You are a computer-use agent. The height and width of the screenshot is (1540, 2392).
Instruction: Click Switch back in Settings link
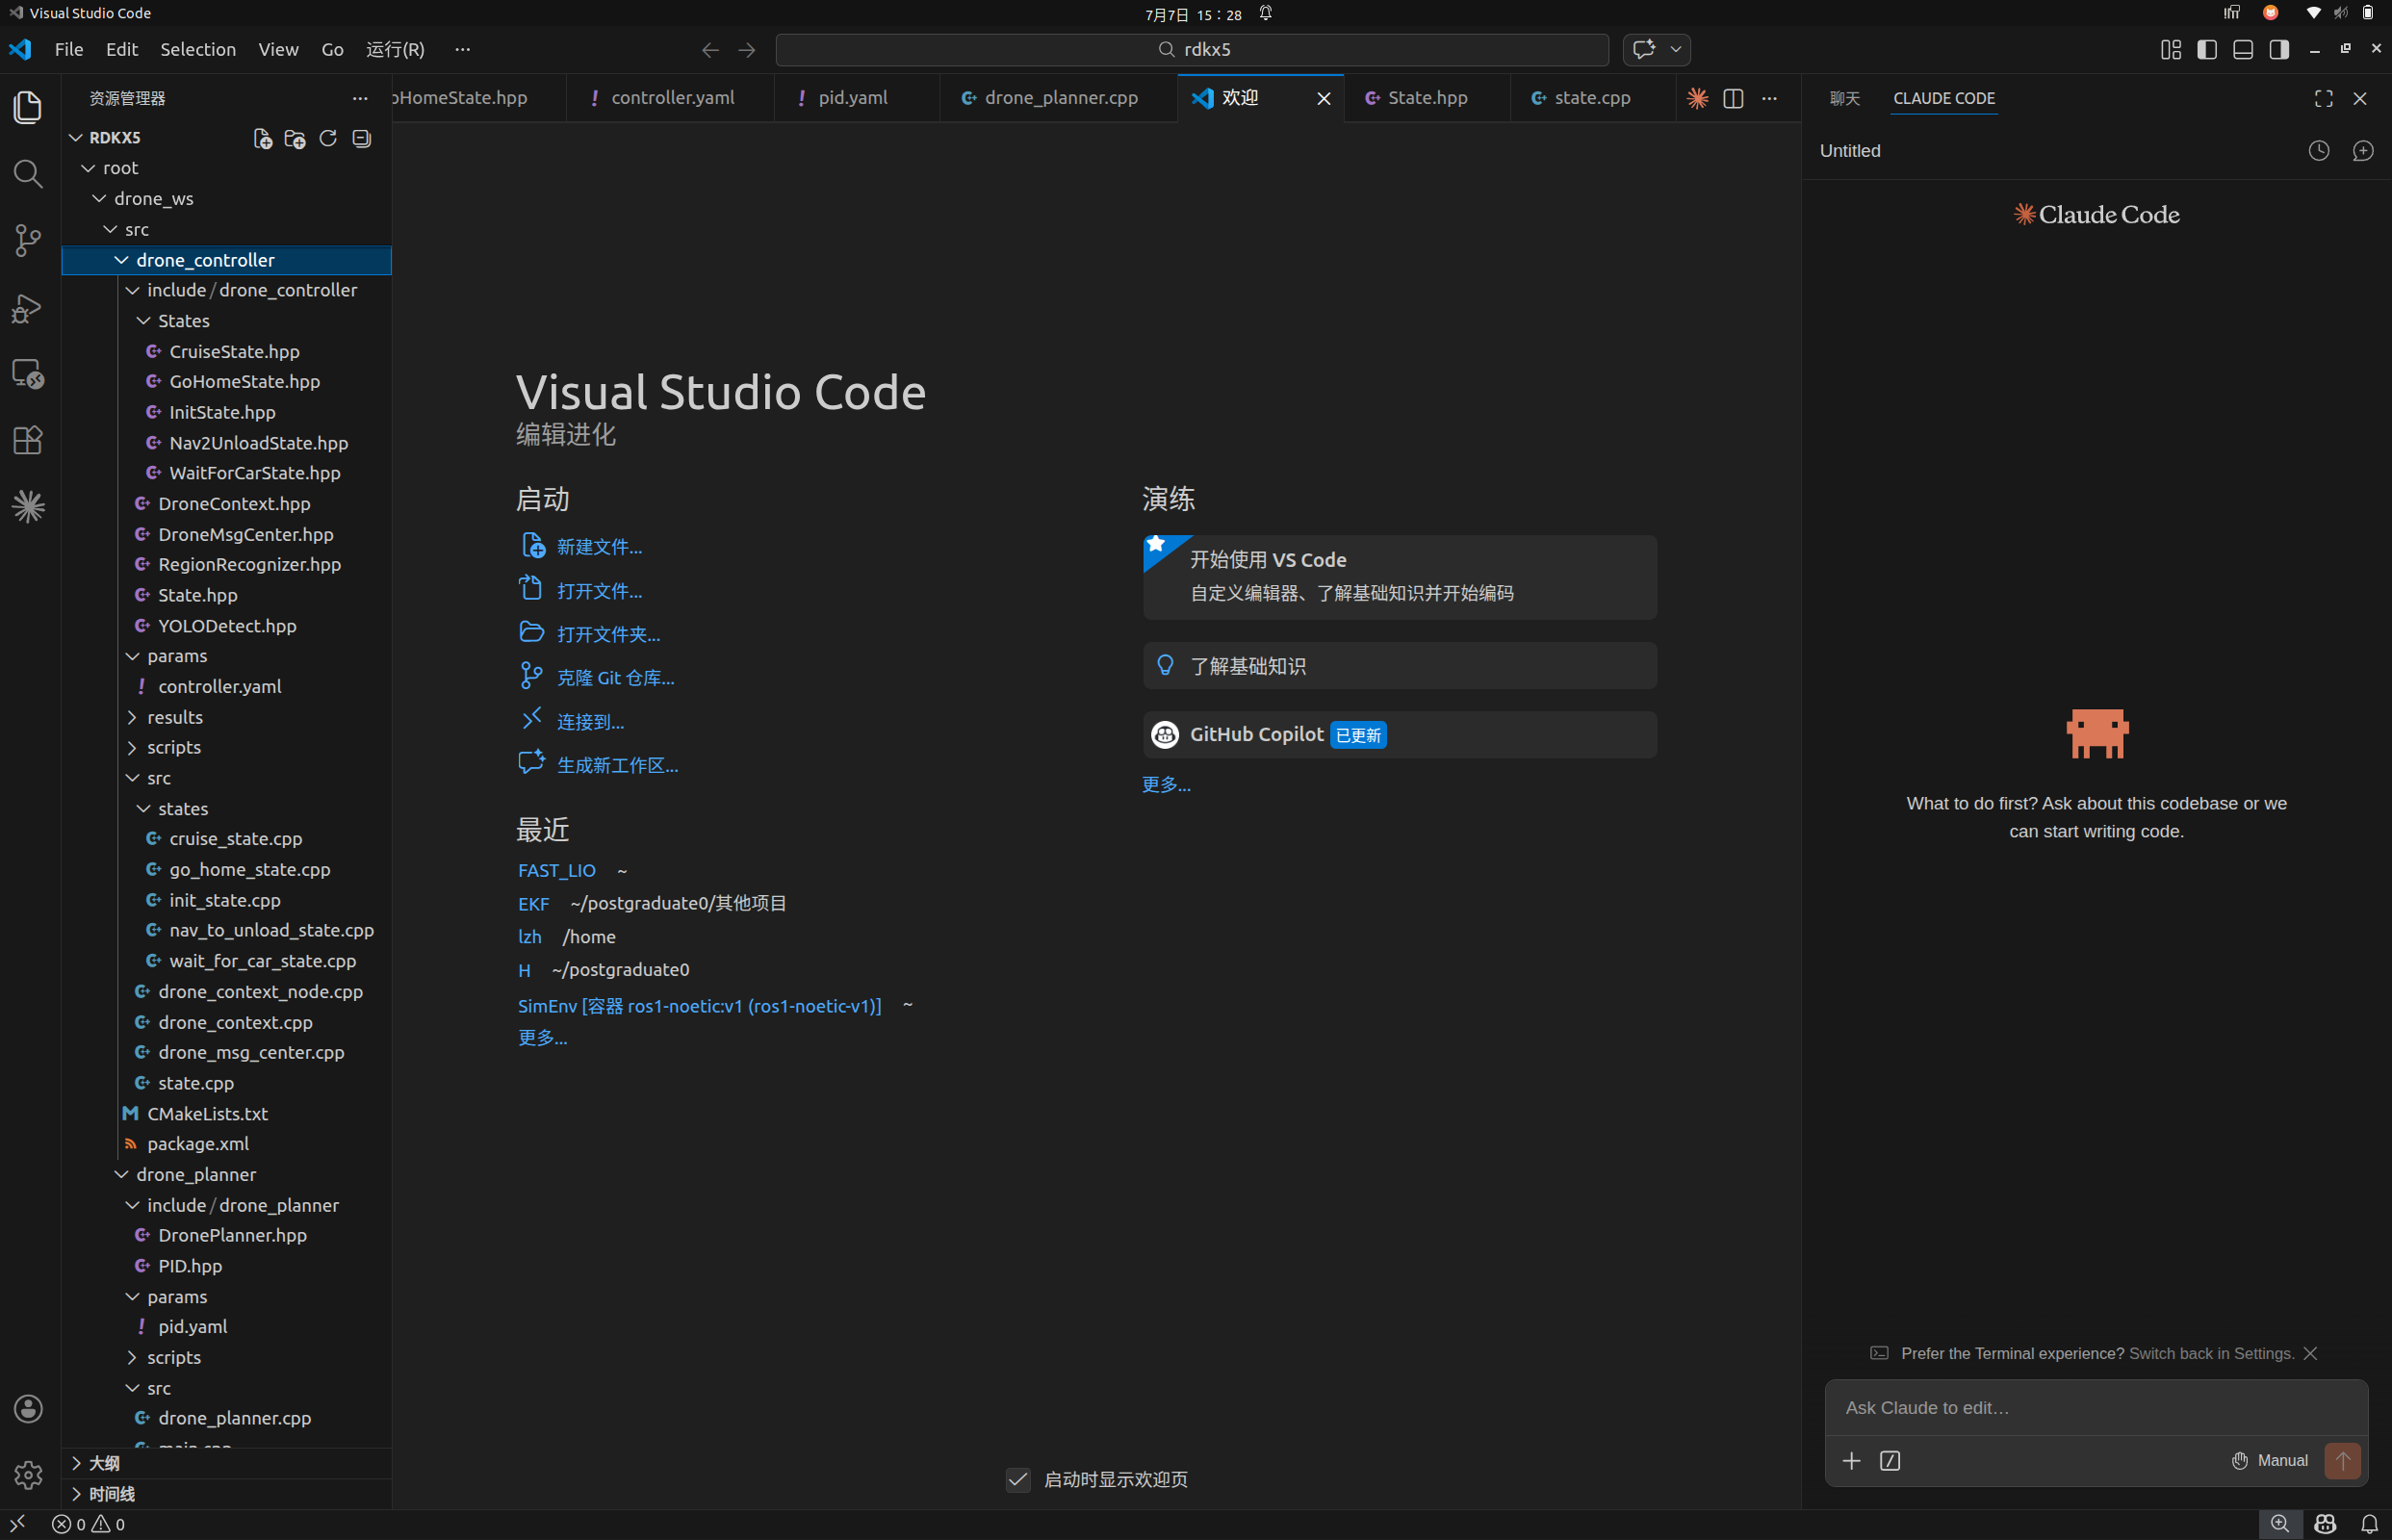[x=2211, y=1353]
